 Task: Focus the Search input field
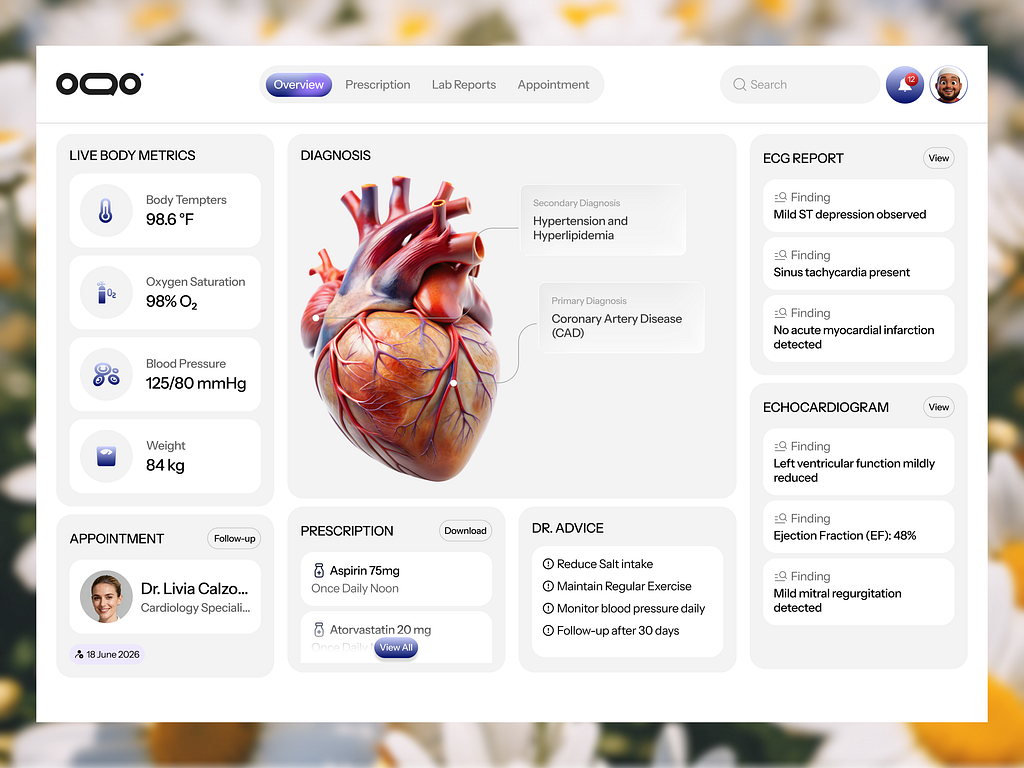point(800,84)
